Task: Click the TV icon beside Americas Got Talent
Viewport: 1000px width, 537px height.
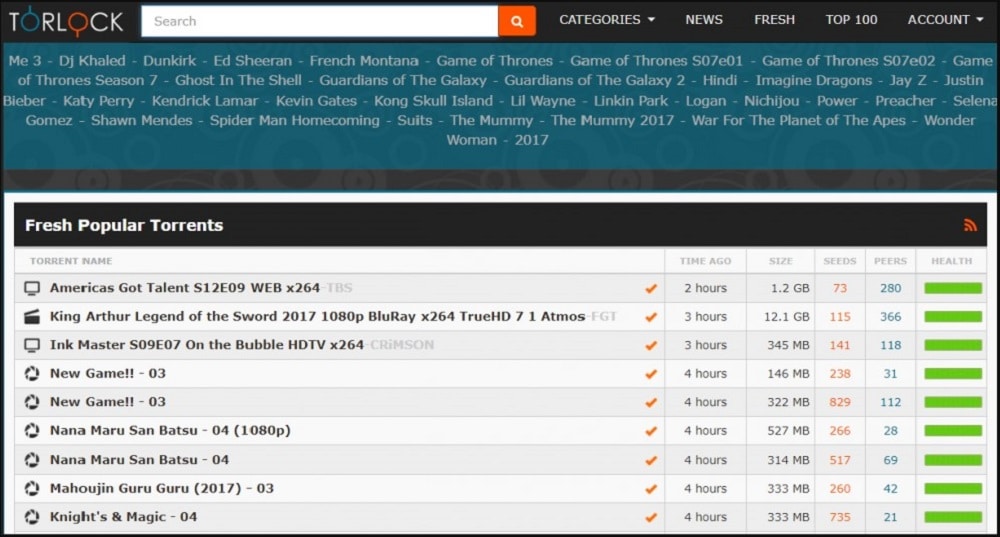Action: point(32,288)
